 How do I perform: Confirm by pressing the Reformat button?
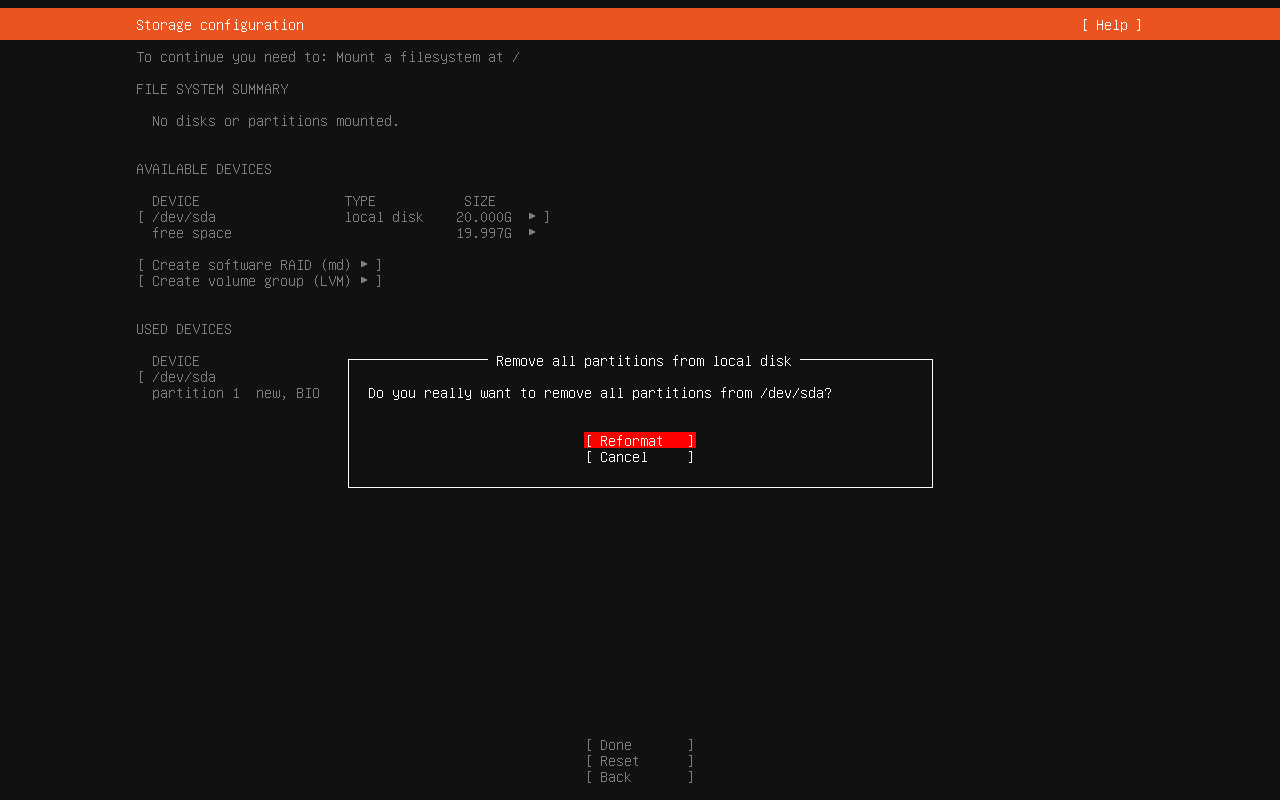pos(639,441)
